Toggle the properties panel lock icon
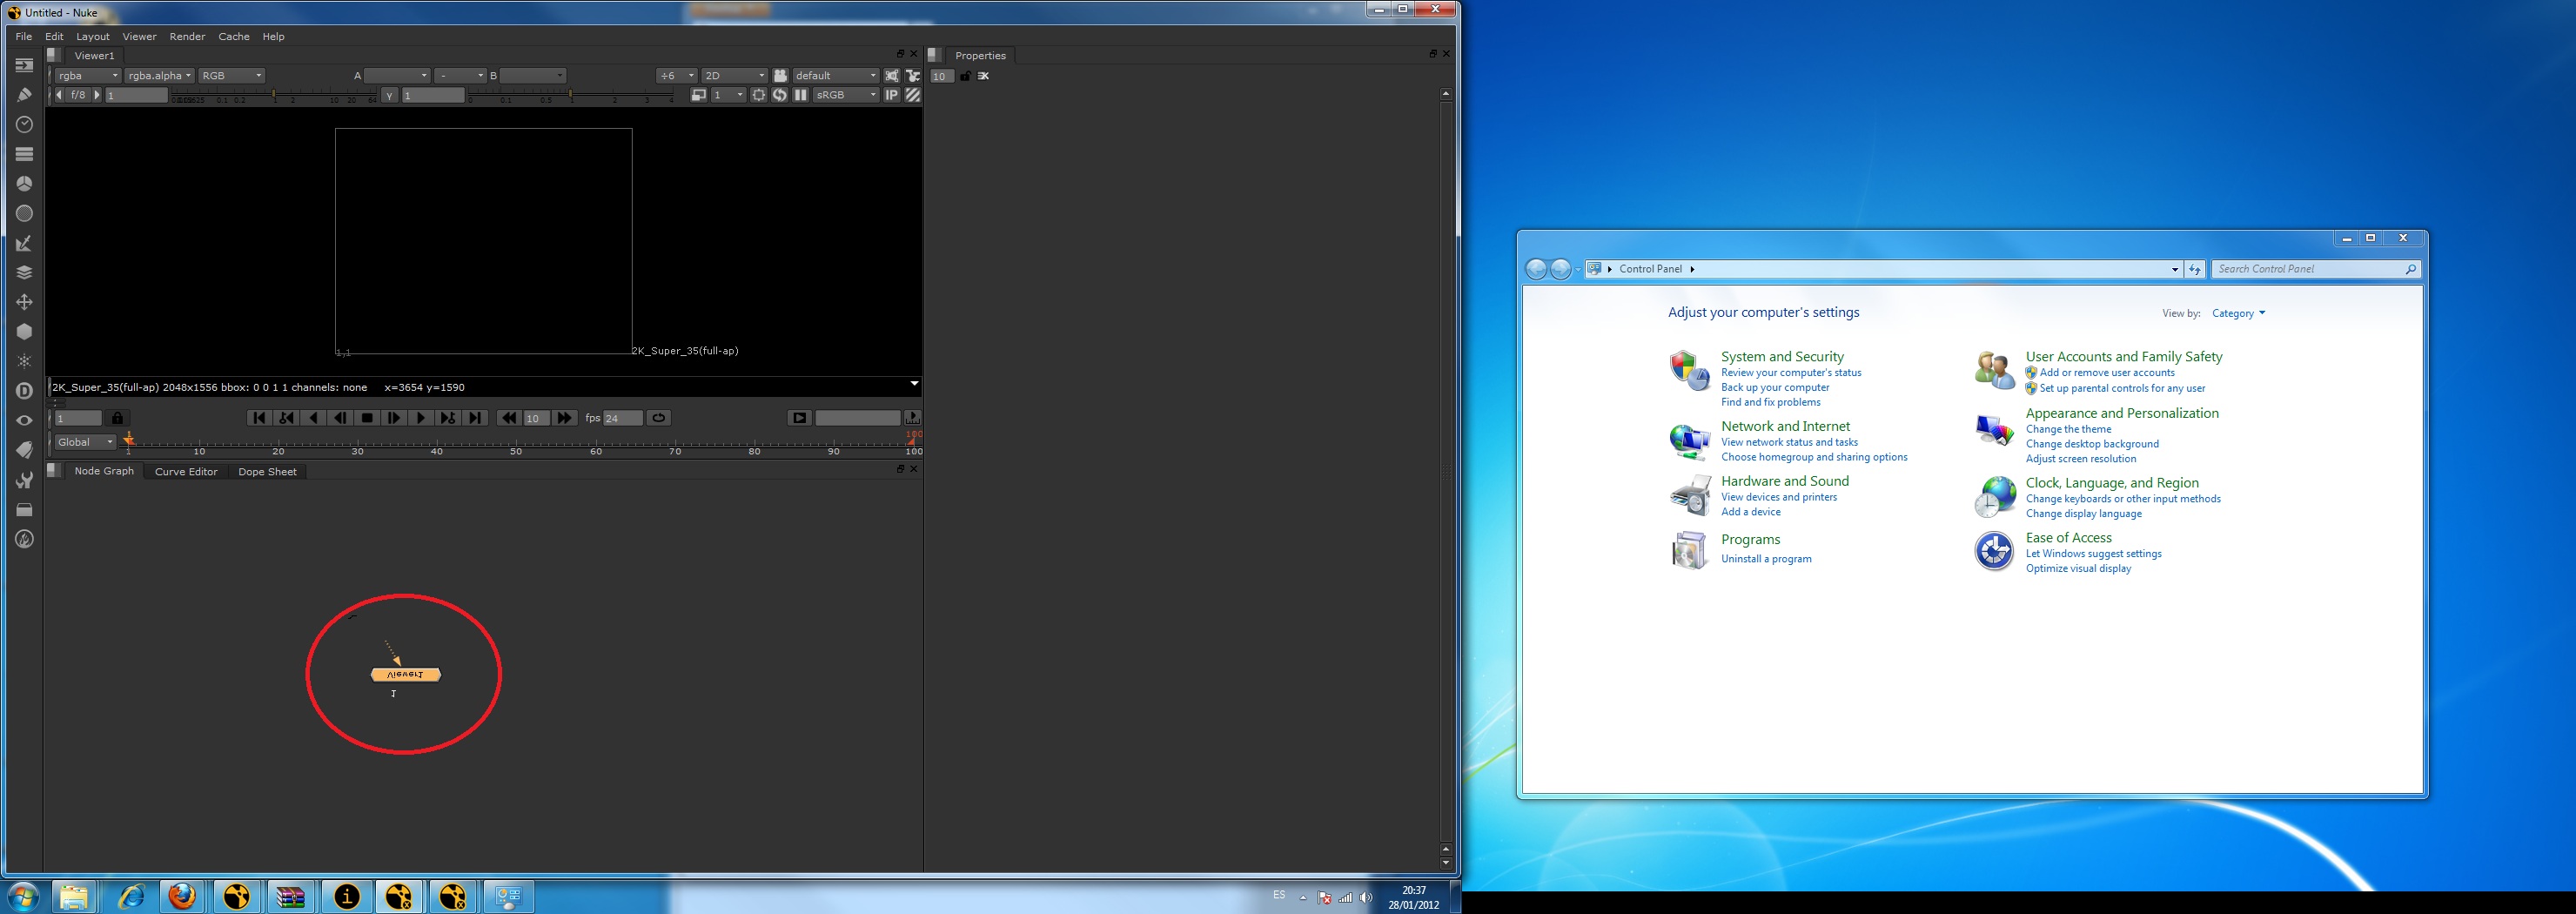 click(x=965, y=76)
